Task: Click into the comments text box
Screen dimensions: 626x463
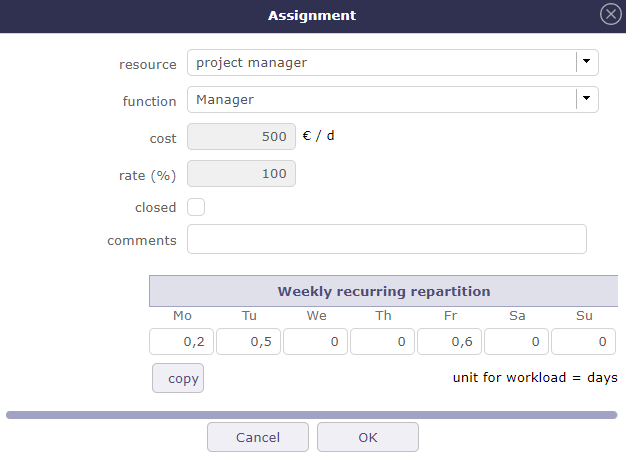Action: (x=387, y=239)
